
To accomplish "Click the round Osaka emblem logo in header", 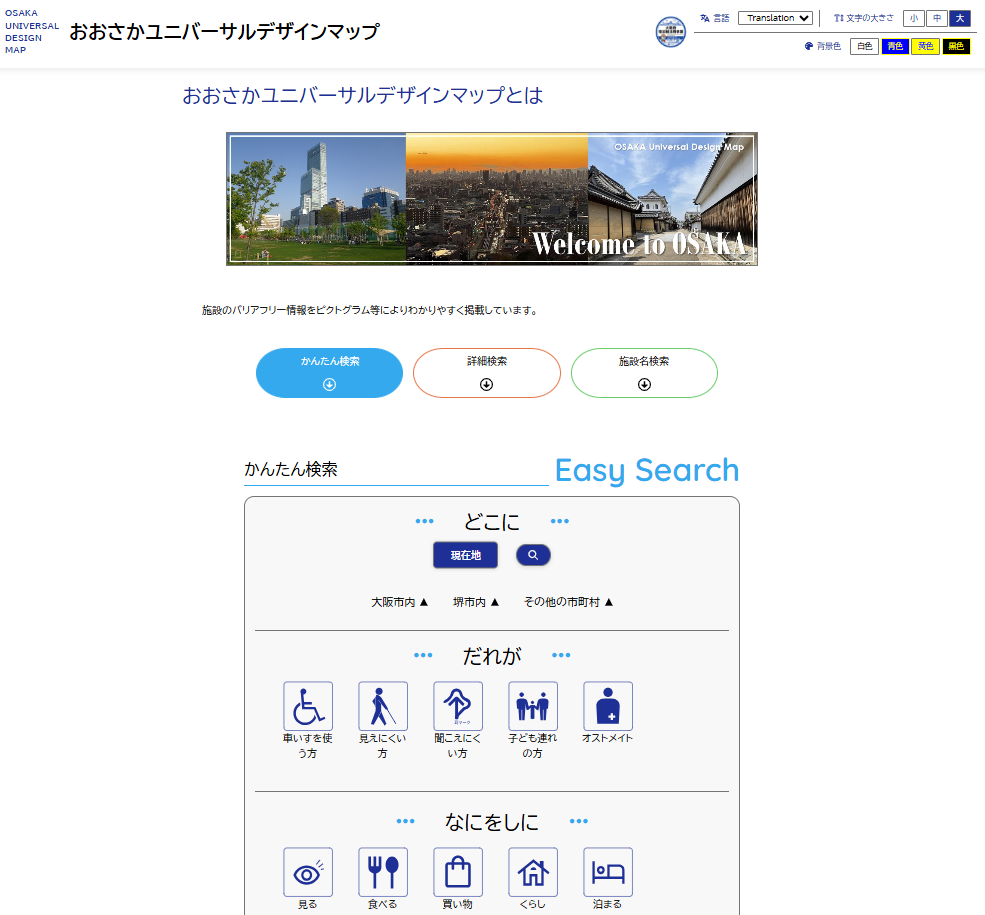I will coord(670,32).
